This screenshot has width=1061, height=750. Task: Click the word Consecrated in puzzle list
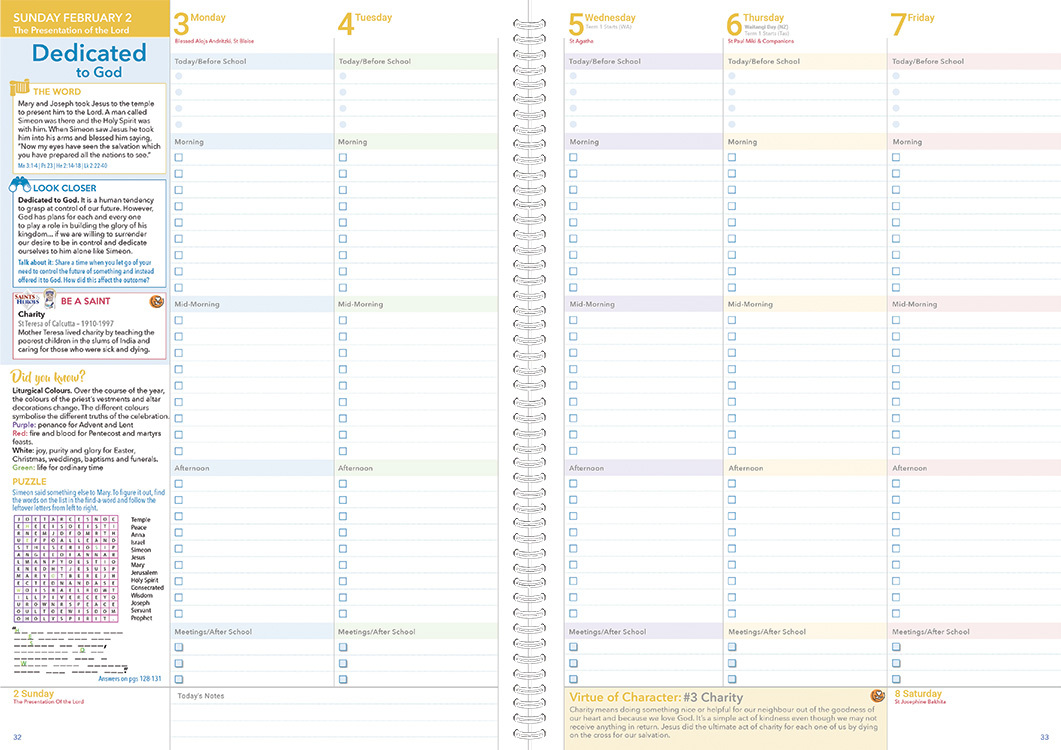pos(148,588)
